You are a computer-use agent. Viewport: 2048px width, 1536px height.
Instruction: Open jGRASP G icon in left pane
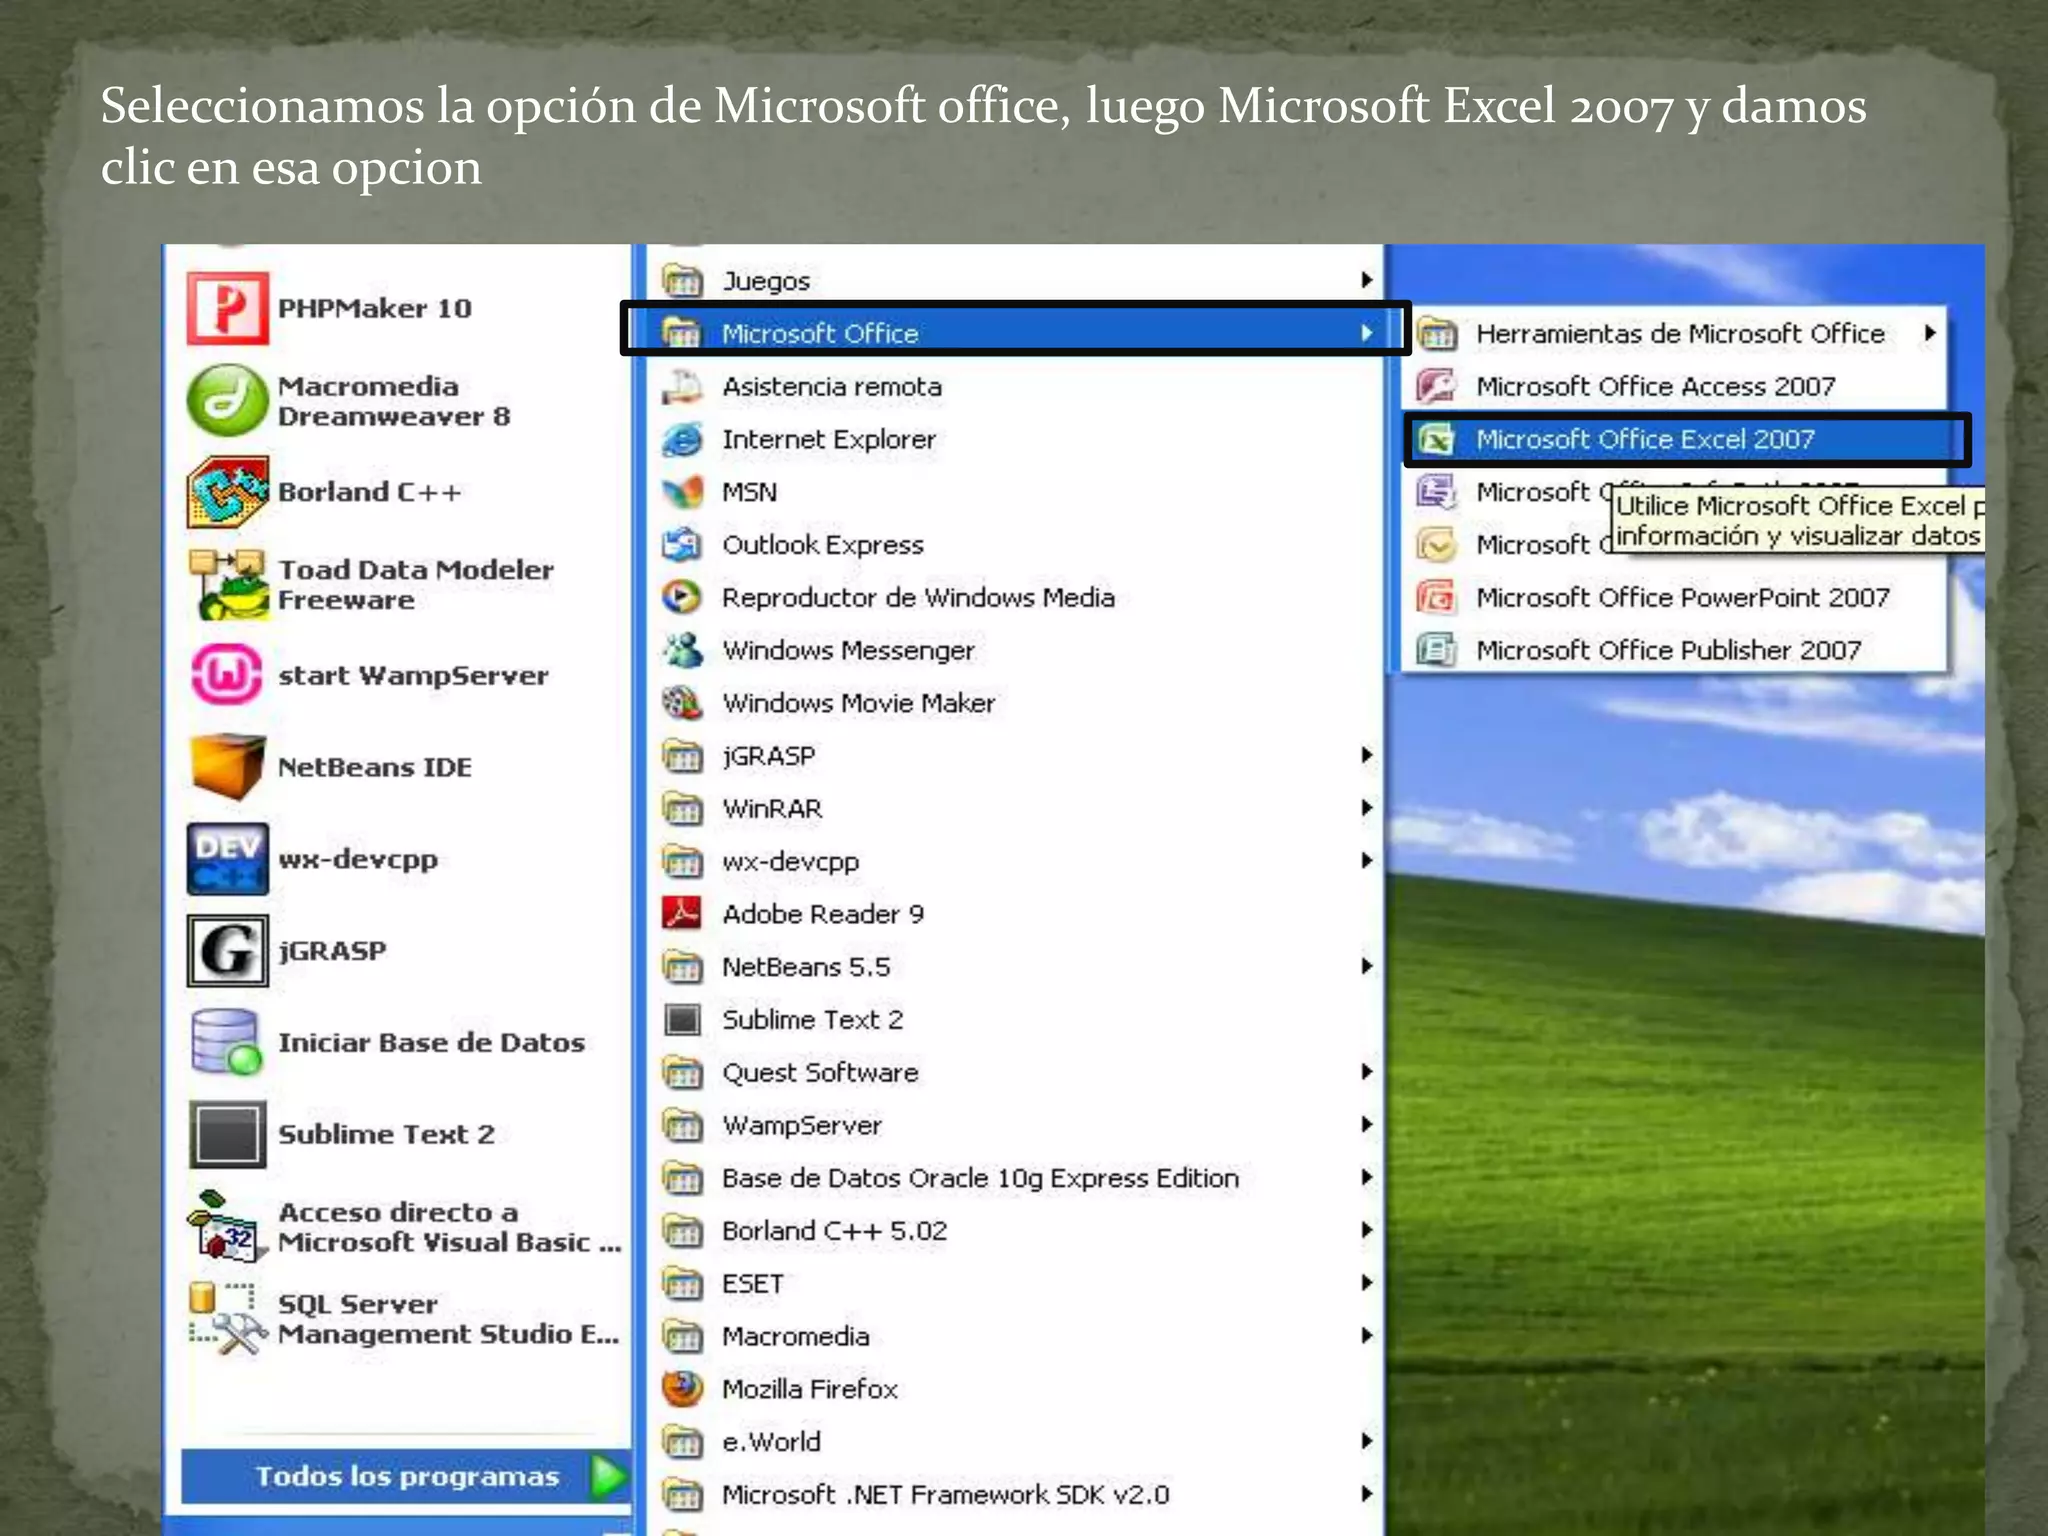click(x=227, y=950)
